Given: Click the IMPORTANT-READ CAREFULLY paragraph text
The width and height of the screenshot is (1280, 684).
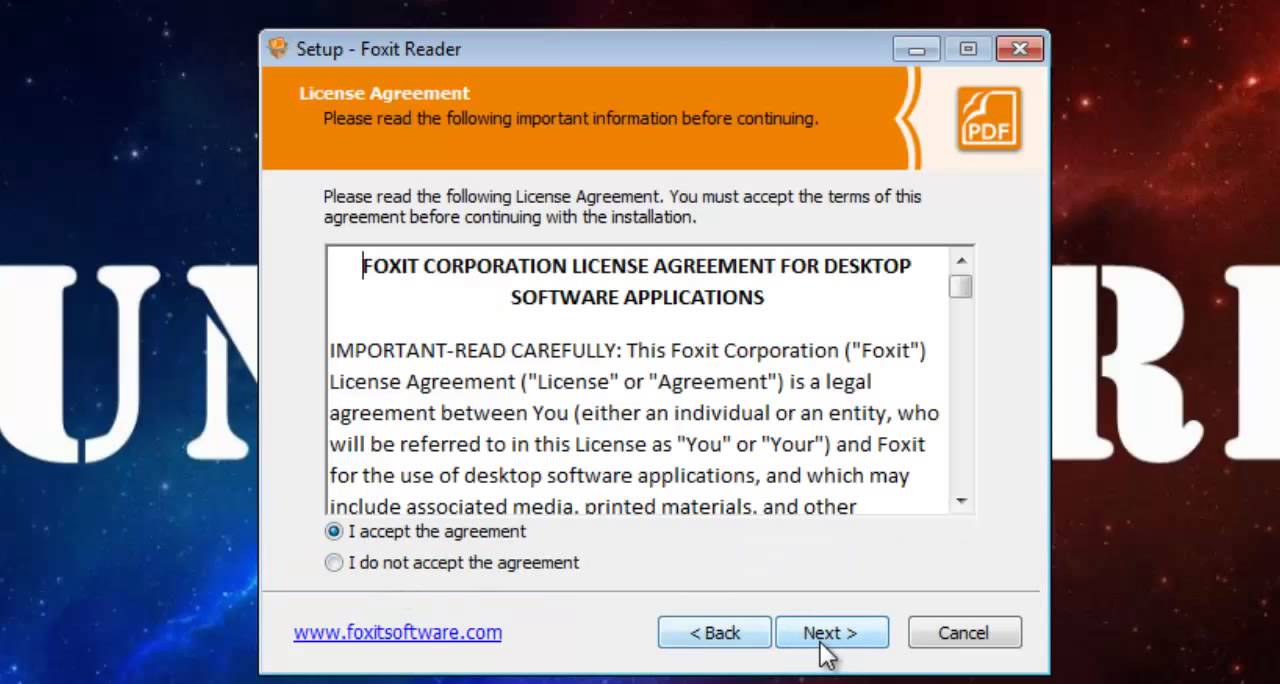Looking at the screenshot, I should coord(634,428).
